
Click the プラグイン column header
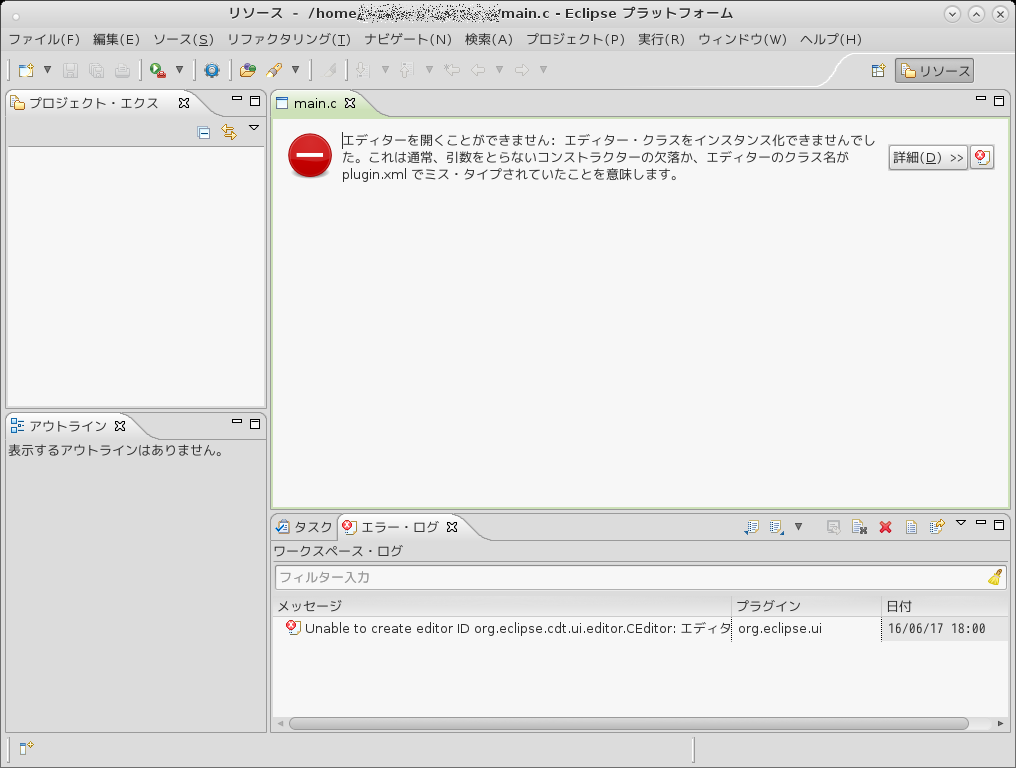pos(807,606)
